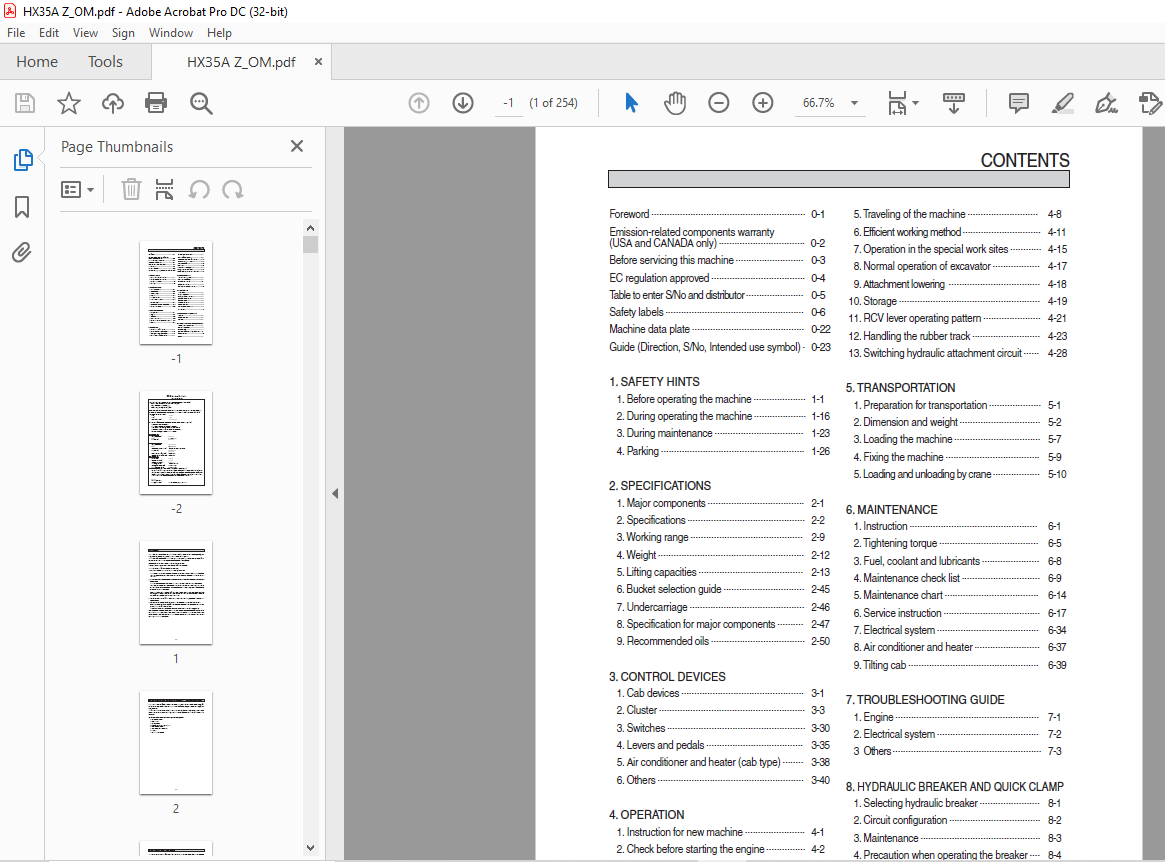Click the 6. MAINTENANCE heading
The height and width of the screenshot is (862, 1165).
(x=892, y=510)
